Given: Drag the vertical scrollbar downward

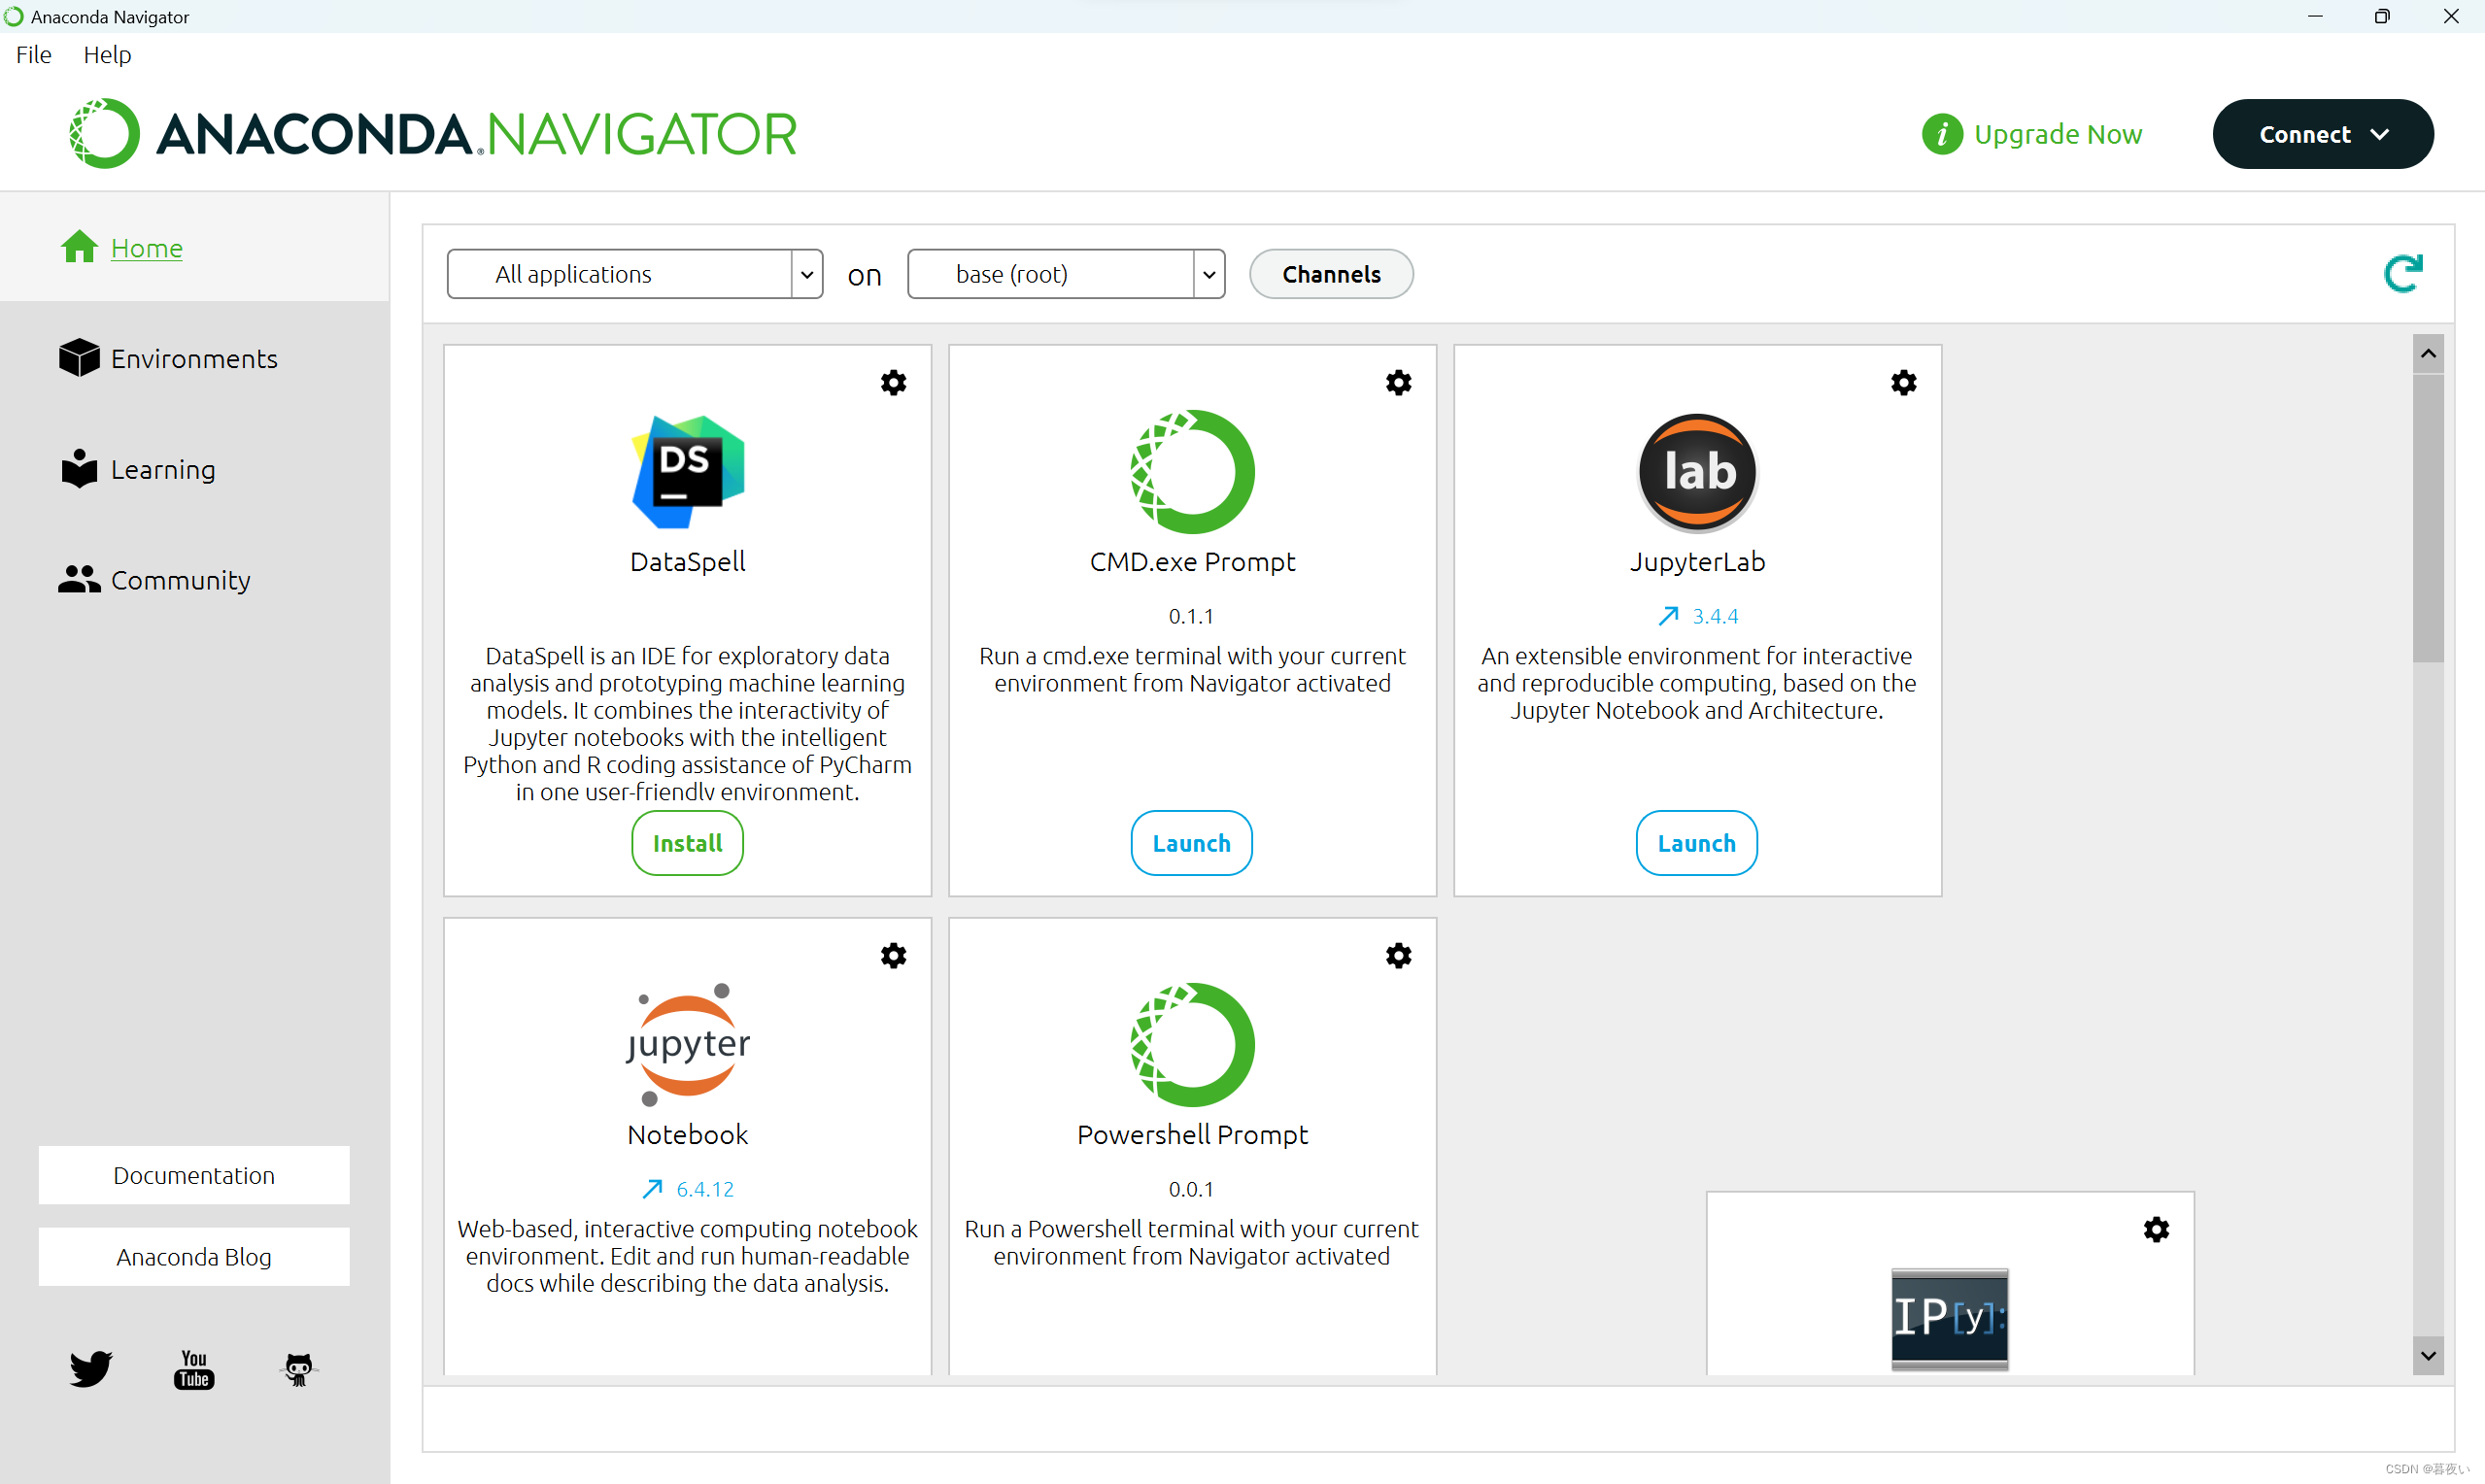Looking at the screenshot, I should tap(2437, 513).
